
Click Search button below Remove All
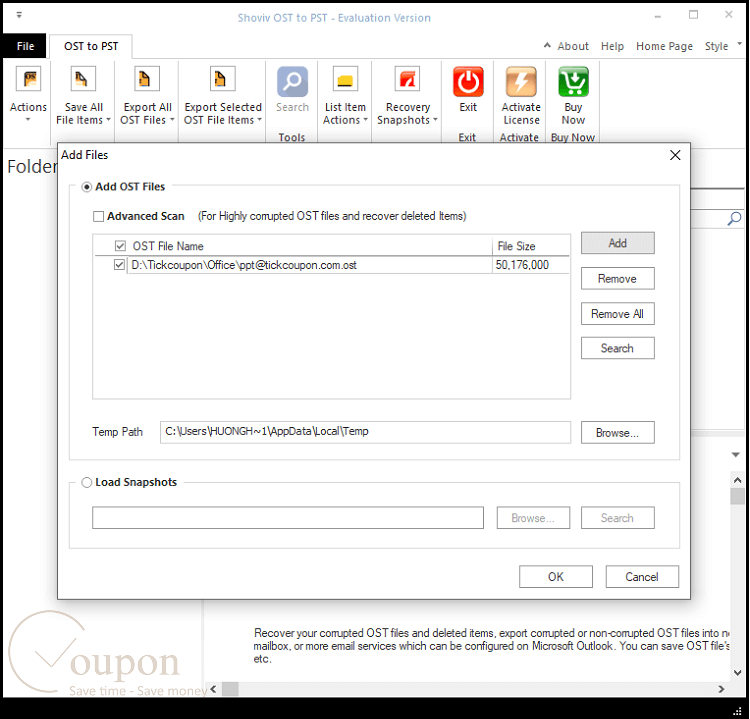(x=618, y=348)
